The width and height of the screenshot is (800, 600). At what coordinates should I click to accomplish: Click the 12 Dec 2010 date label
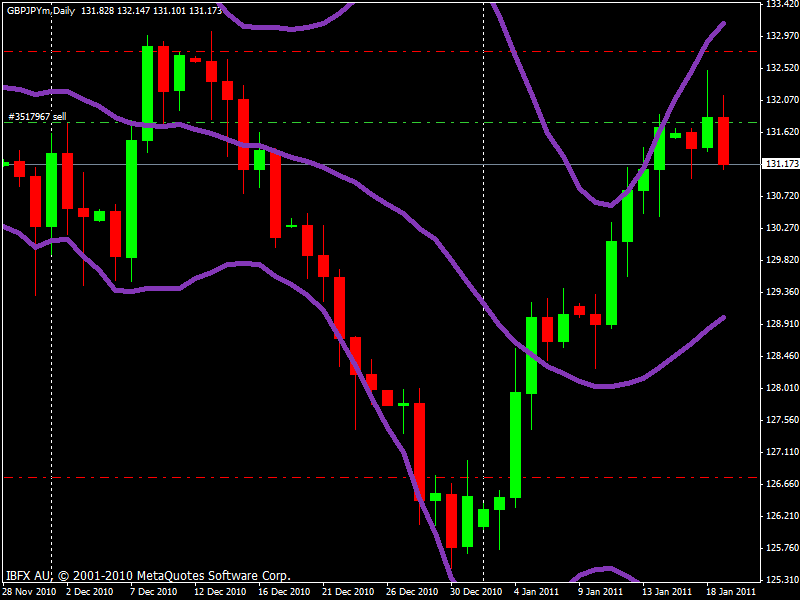coord(220,592)
